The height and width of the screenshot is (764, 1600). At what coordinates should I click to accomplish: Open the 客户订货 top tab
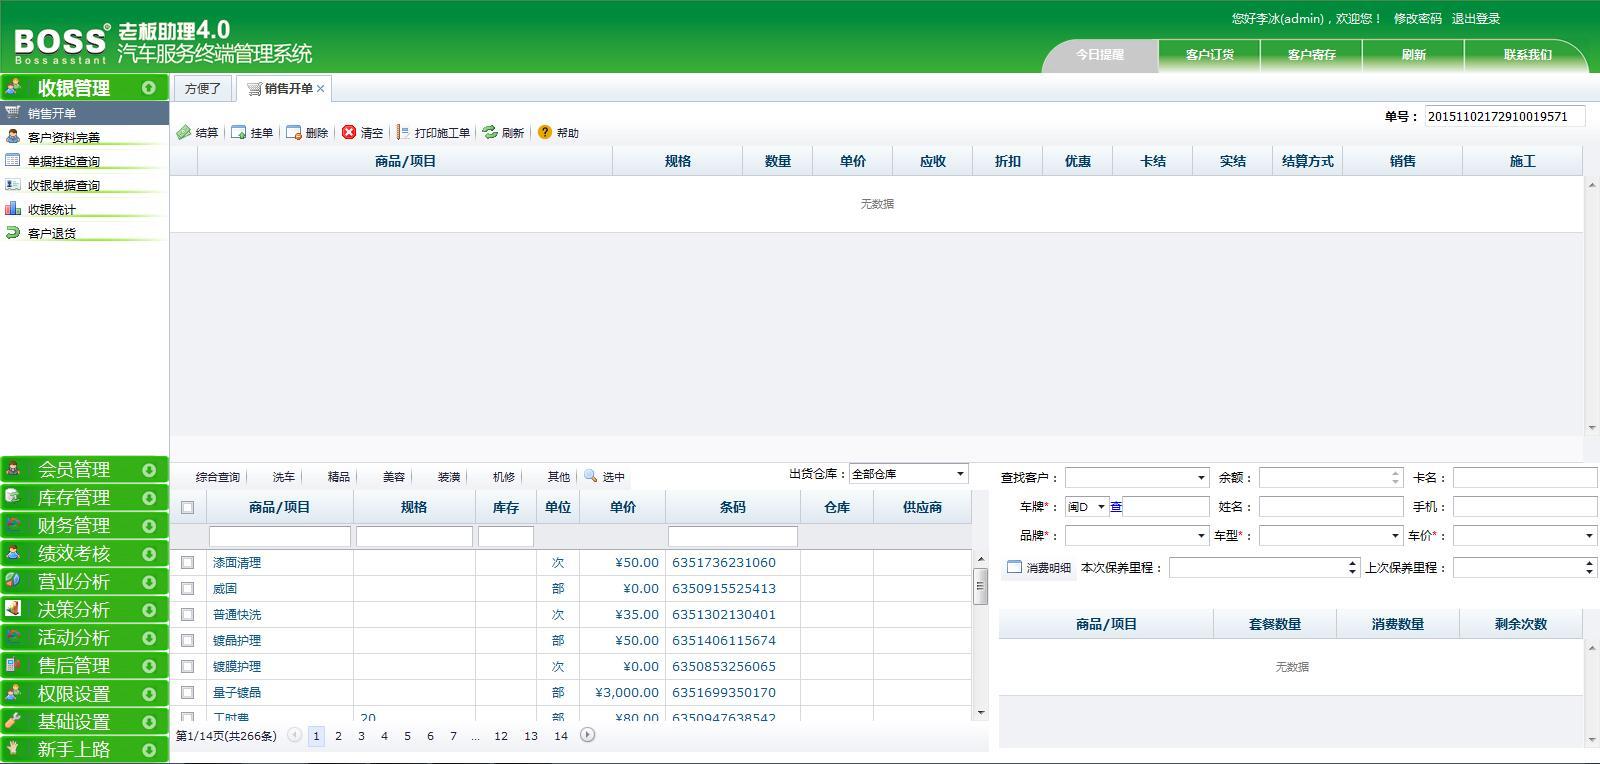click(x=1210, y=55)
